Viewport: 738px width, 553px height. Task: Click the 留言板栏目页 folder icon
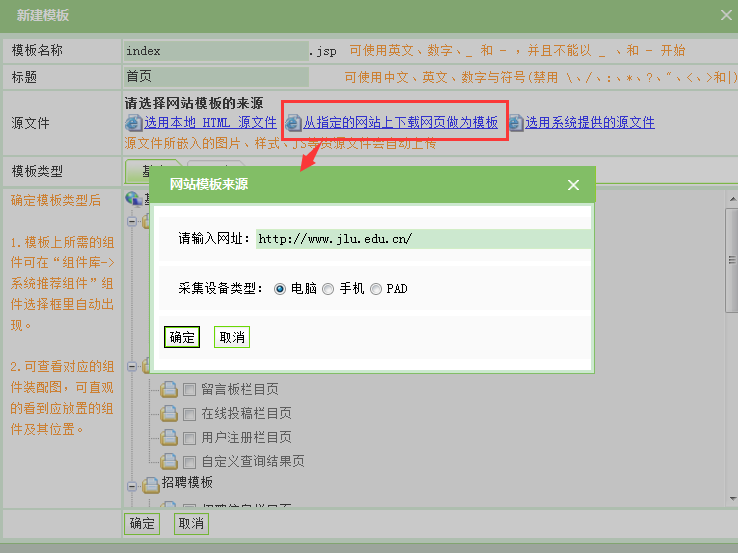(x=169, y=389)
